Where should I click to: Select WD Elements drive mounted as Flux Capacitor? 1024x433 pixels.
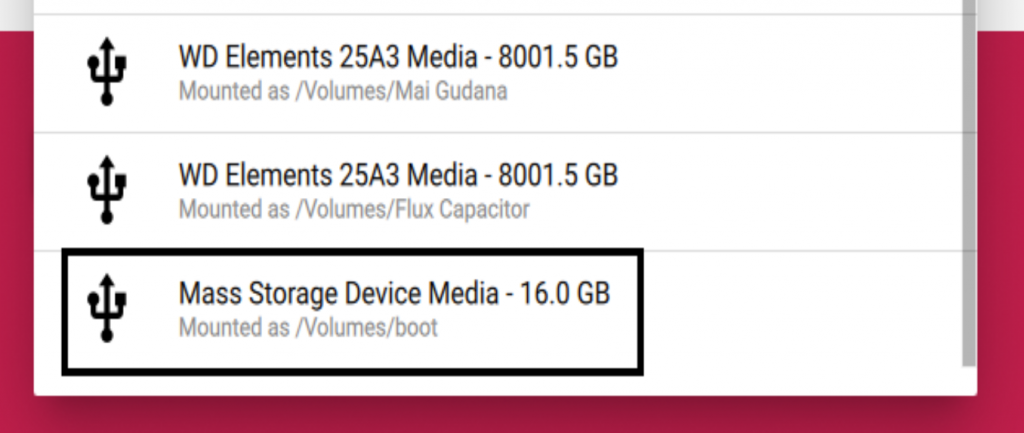pos(498,191)
